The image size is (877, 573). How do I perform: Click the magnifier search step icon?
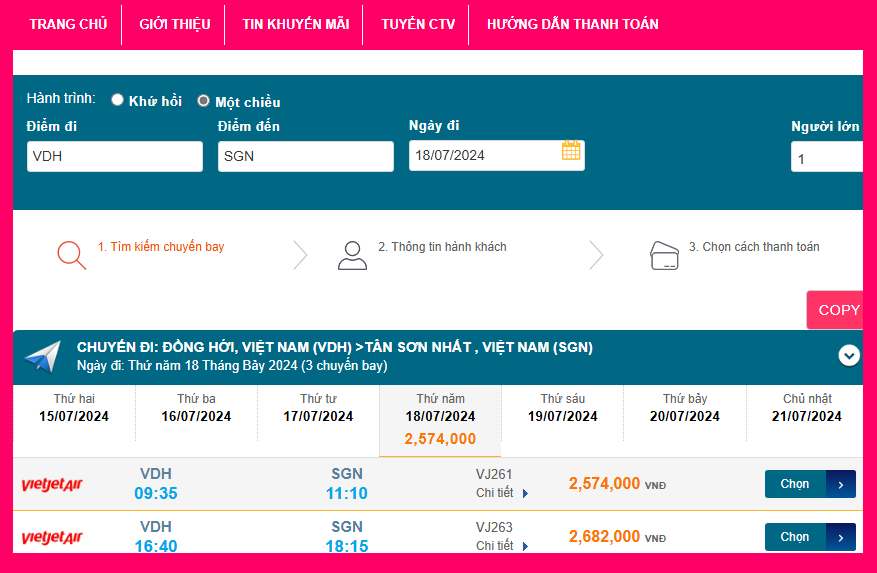71,255
